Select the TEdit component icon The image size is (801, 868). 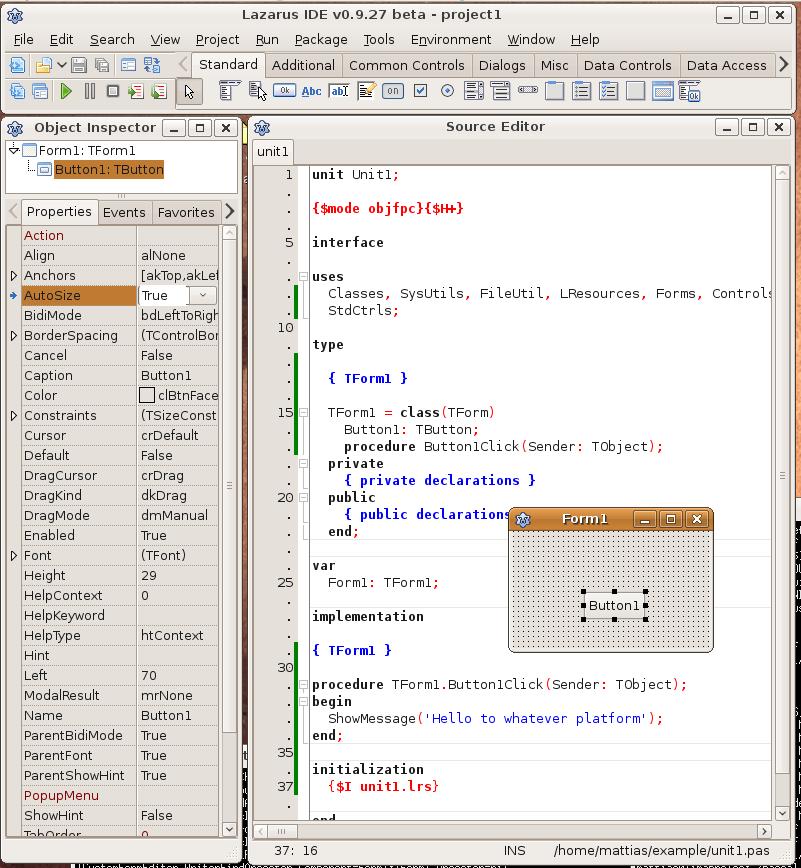[339, 91]
